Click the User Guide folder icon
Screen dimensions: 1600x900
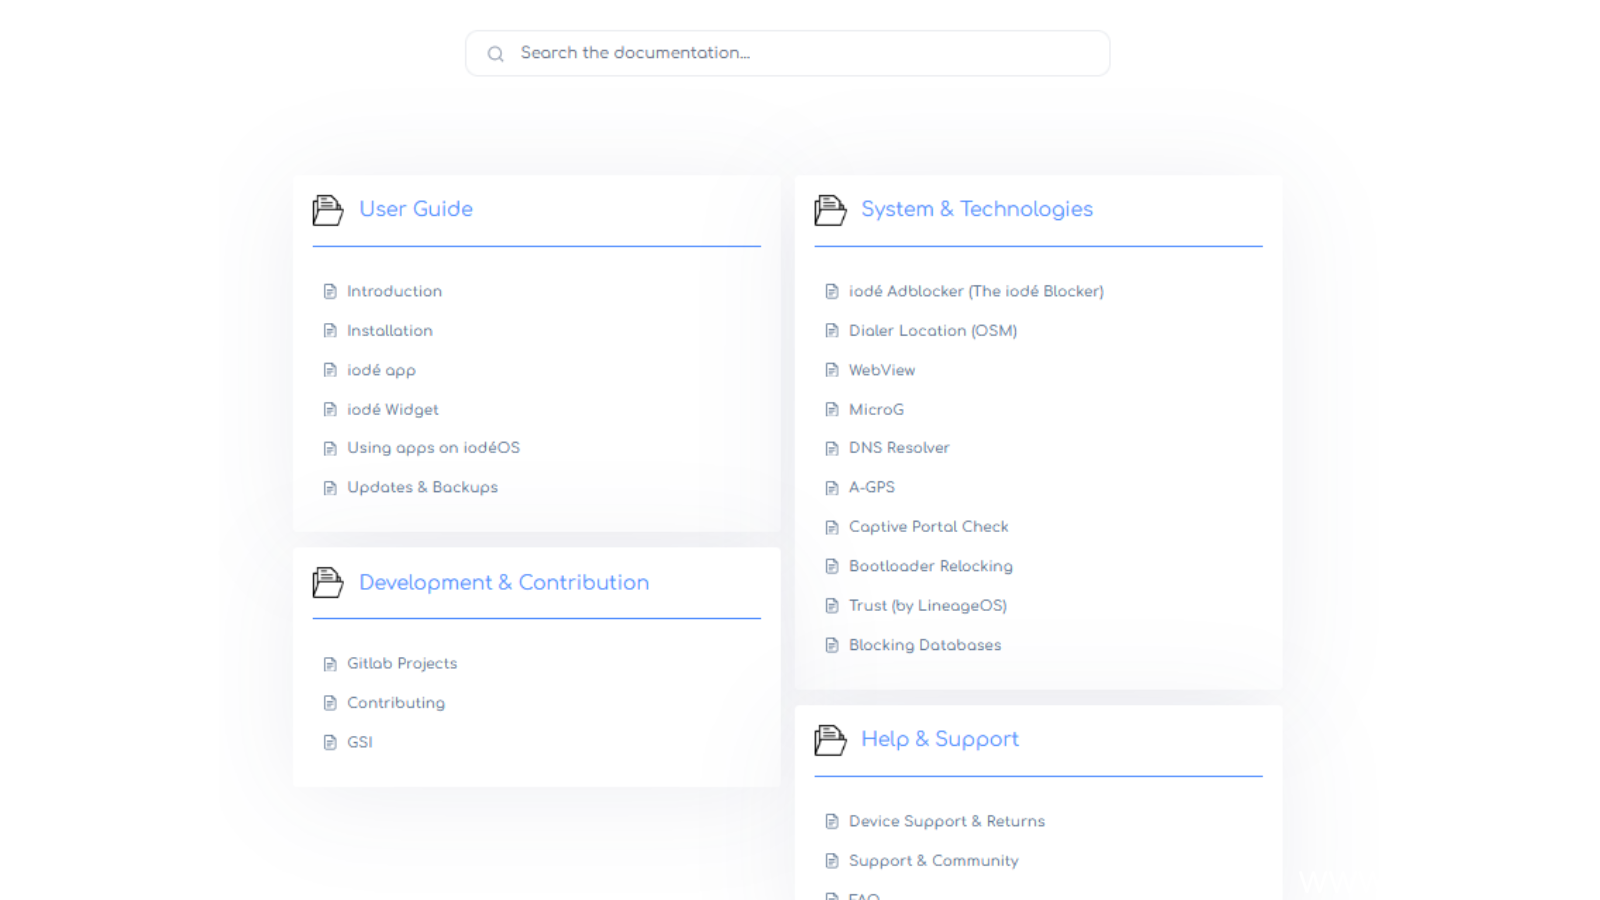tap(327, 210)
